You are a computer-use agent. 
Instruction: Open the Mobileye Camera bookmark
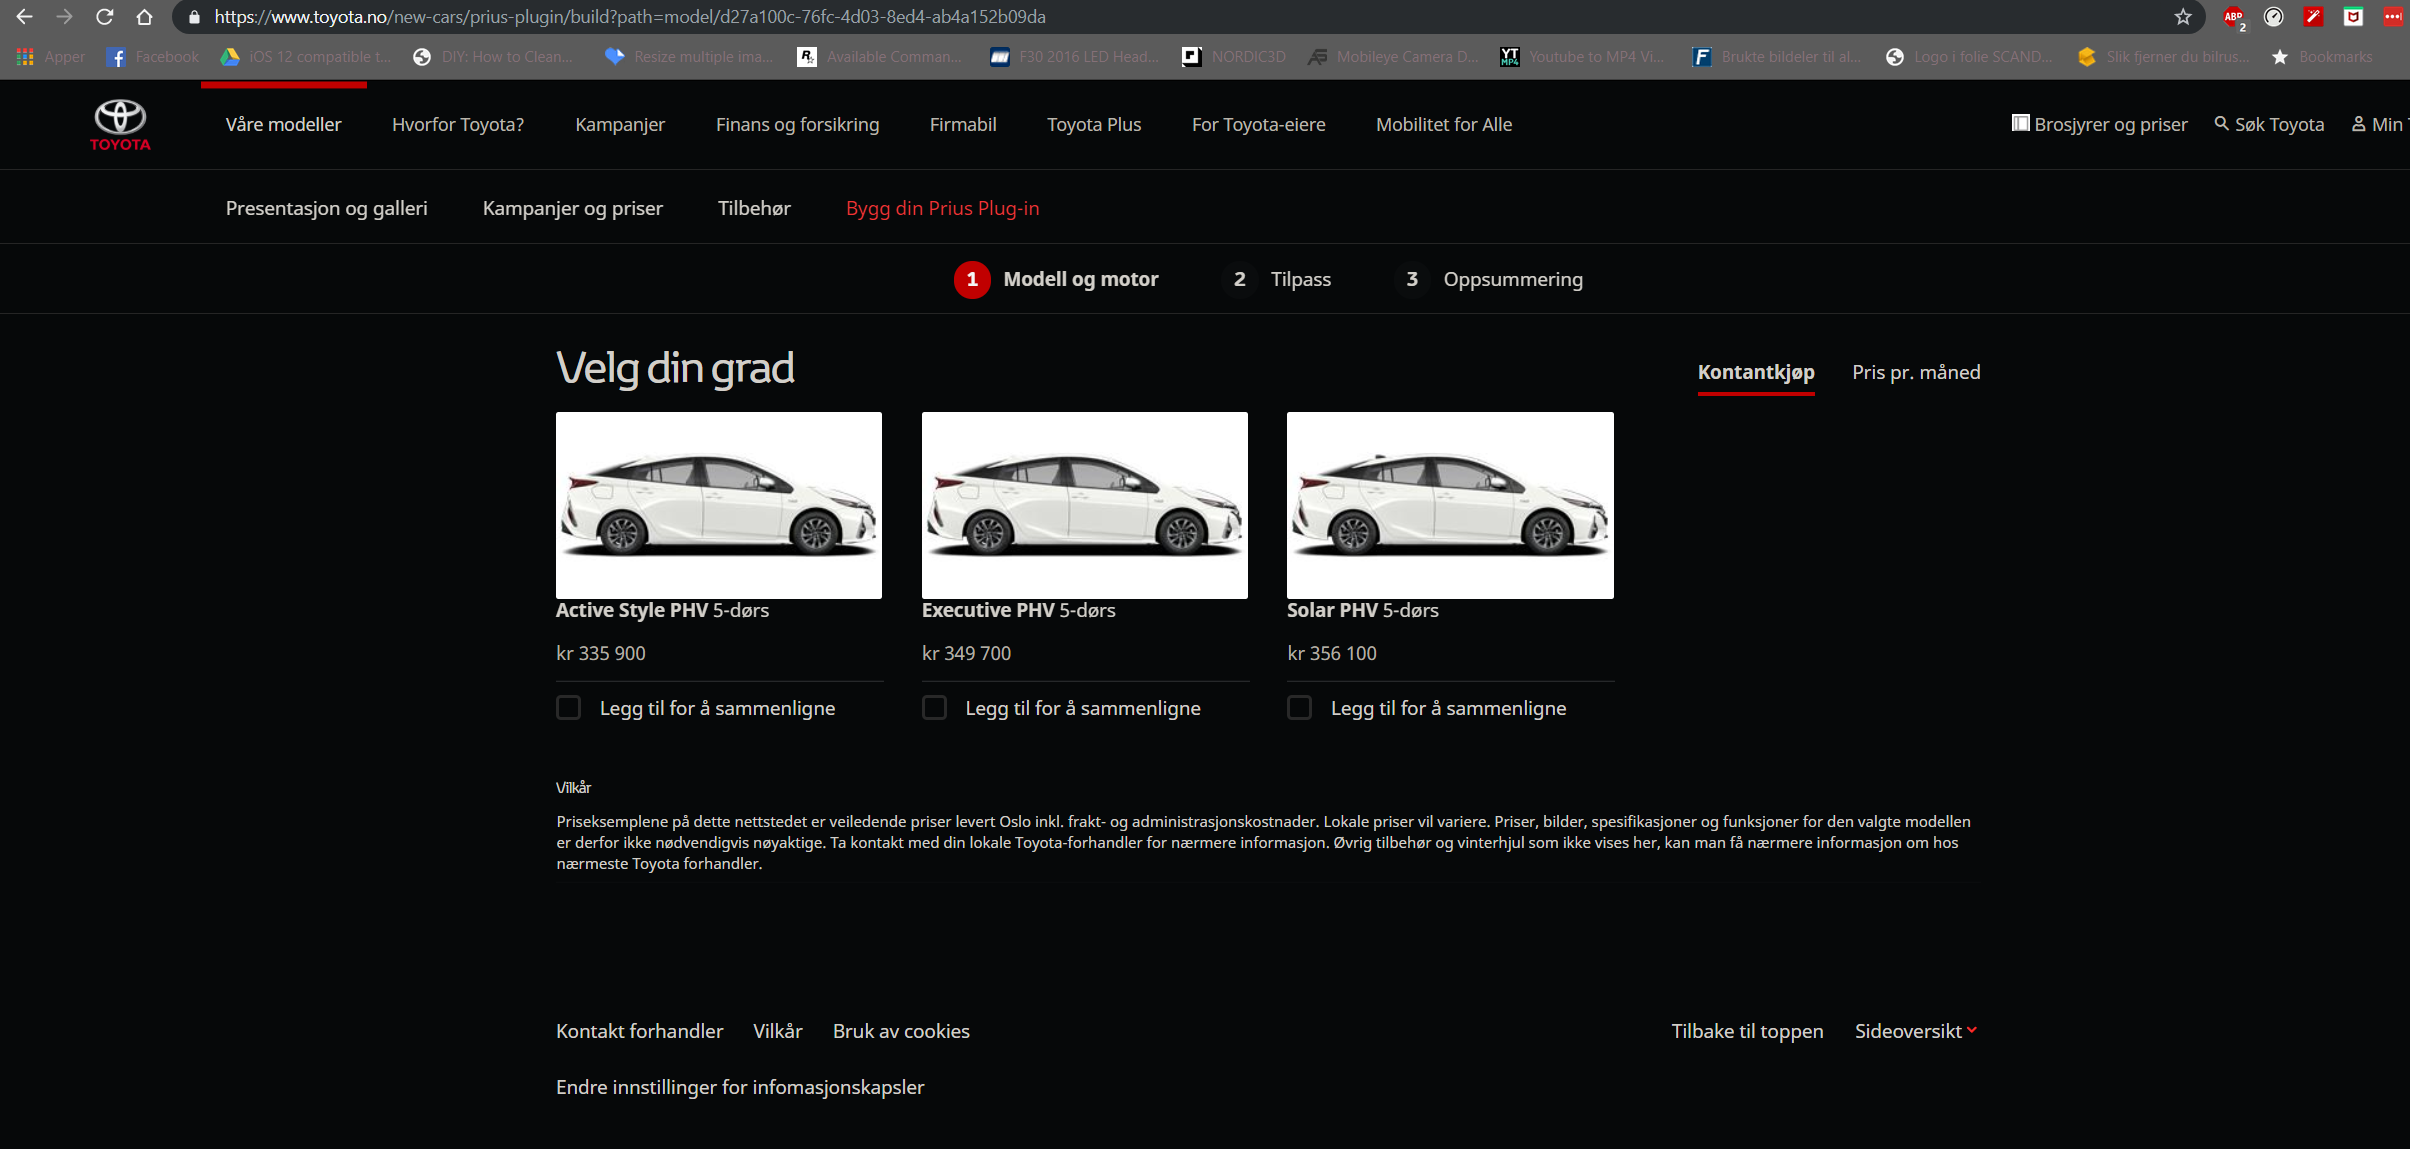point(1393,57)
